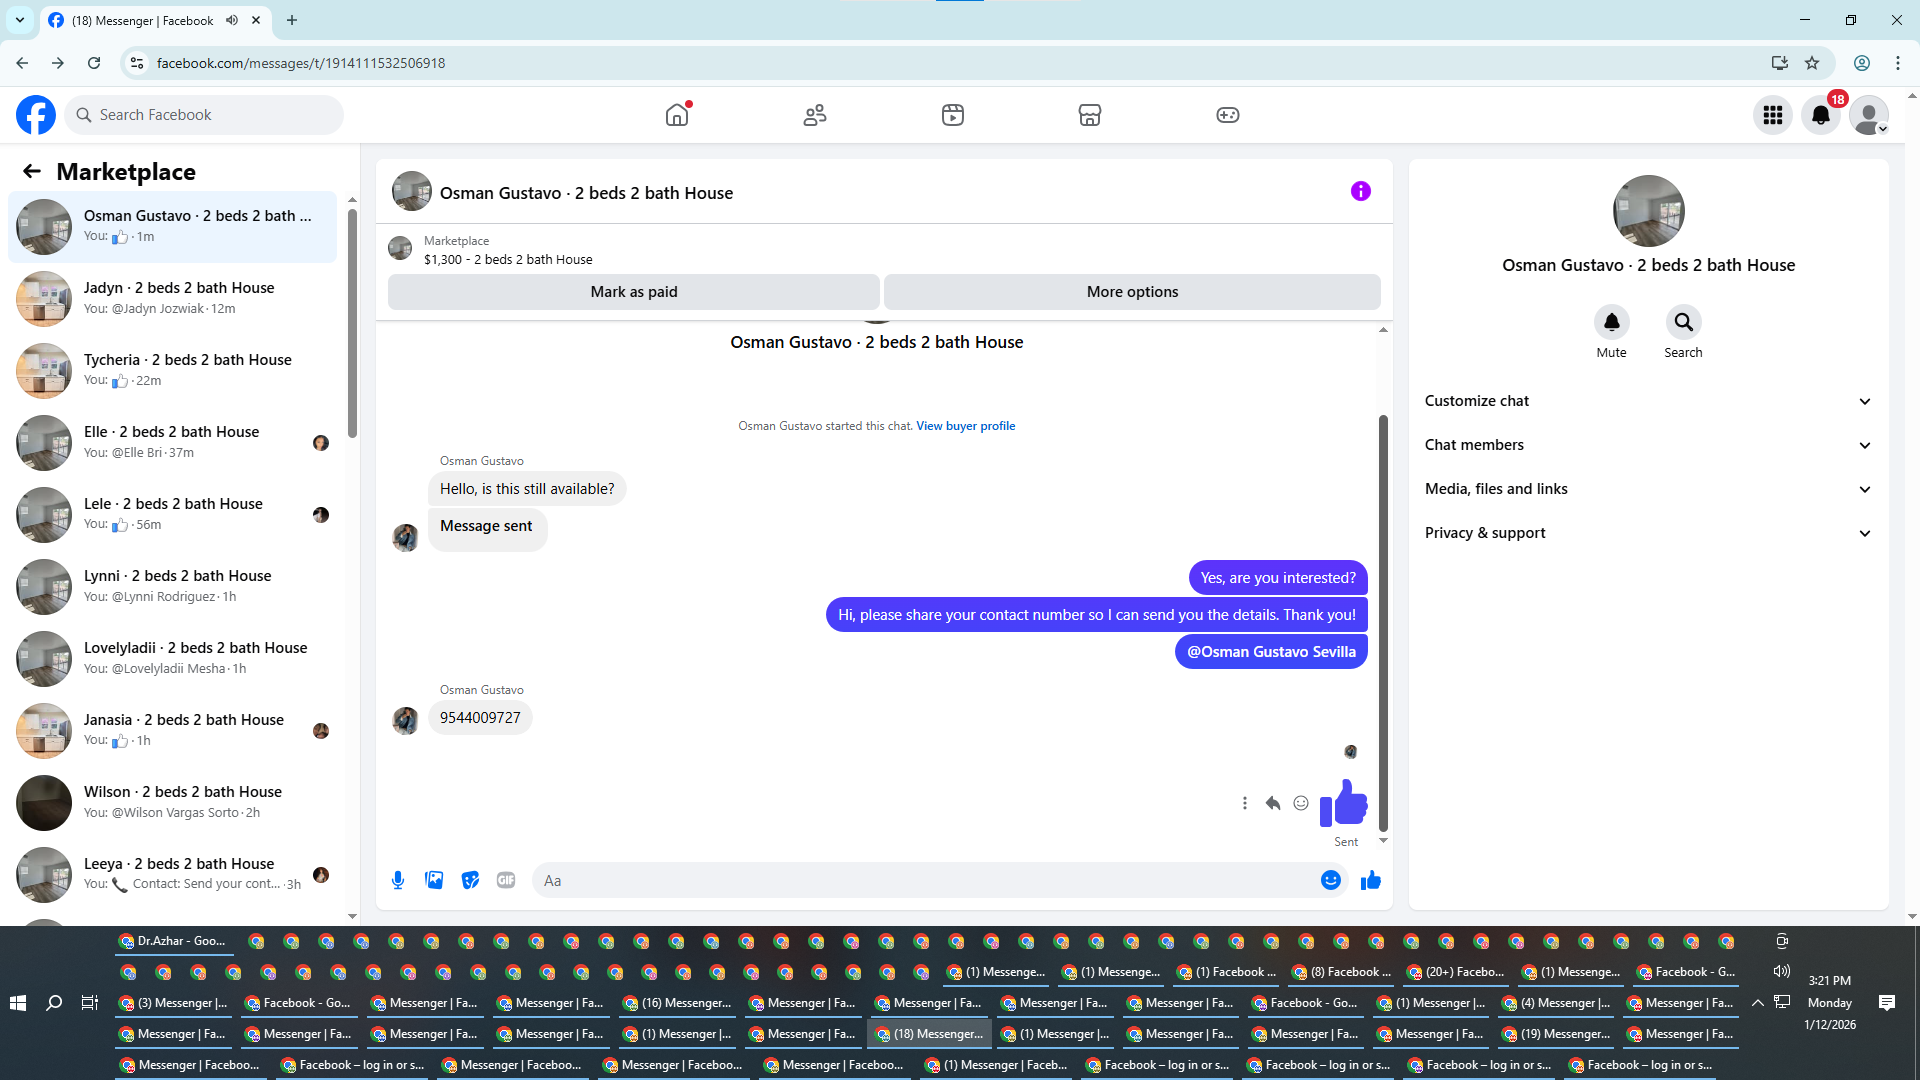Screen dimensions: 1920x1080
Task: Mute the browser tab audio icon
Action: tap(232, 20)
